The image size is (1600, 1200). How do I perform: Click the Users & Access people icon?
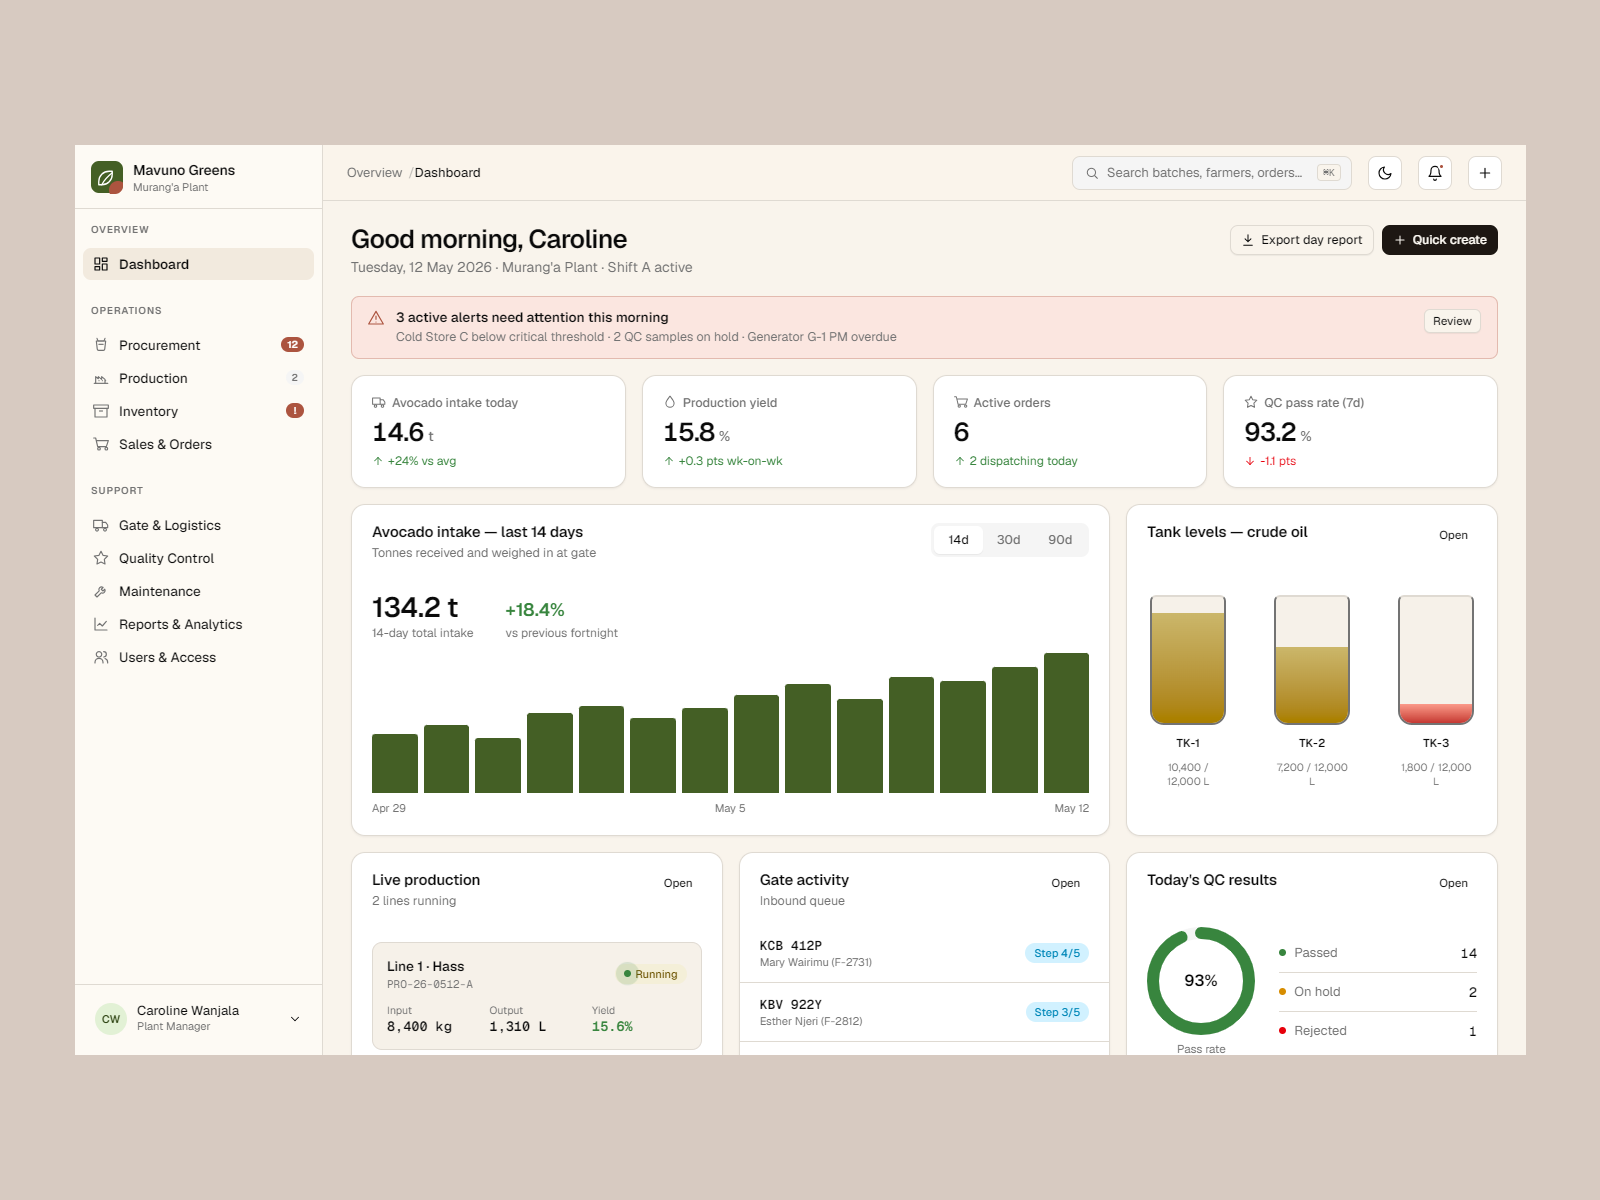(101, 657)
